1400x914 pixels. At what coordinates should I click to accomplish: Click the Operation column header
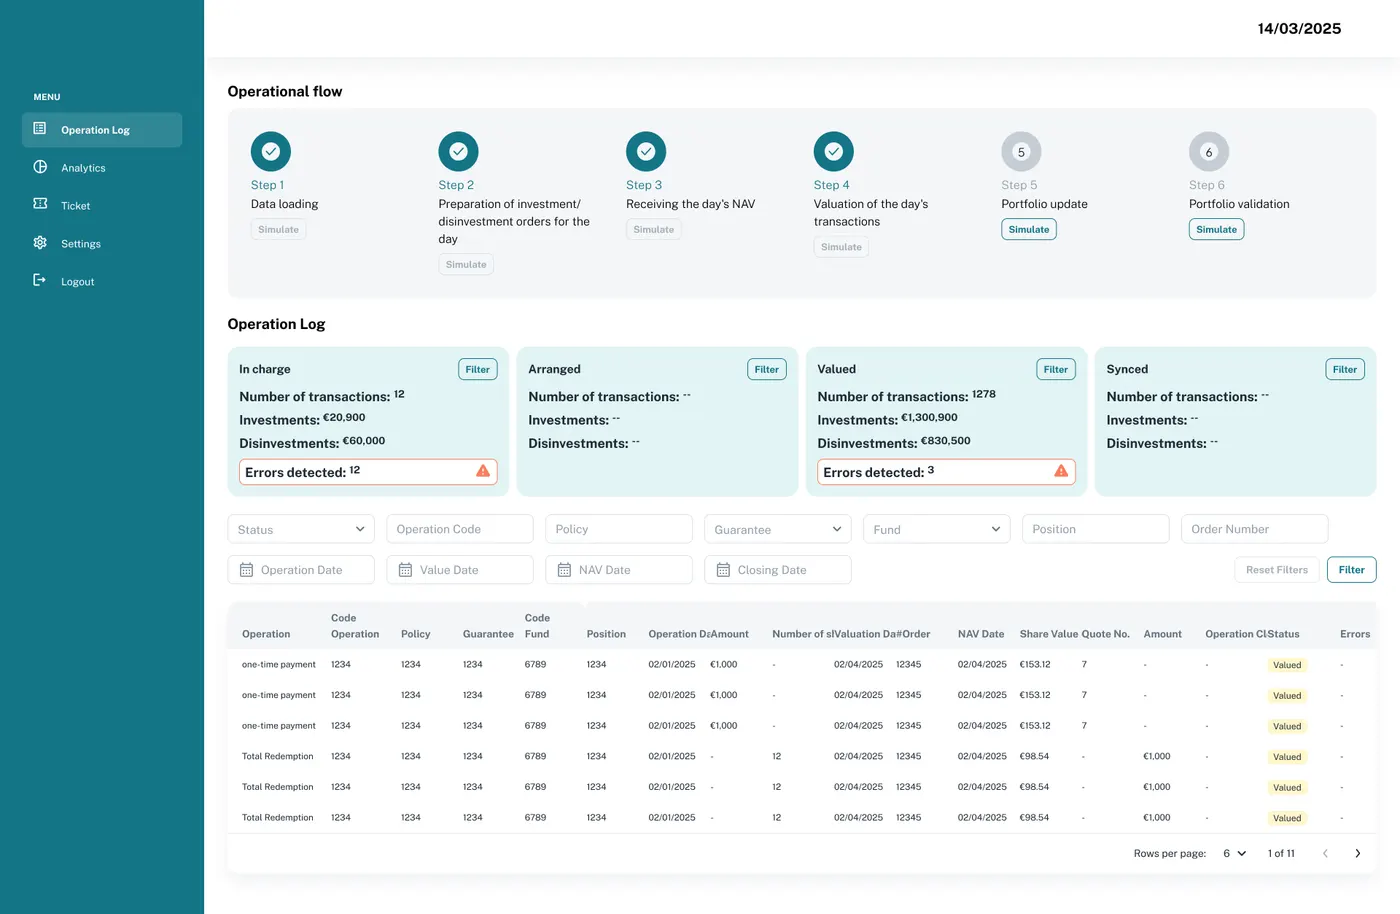click(x=266, y=634)
